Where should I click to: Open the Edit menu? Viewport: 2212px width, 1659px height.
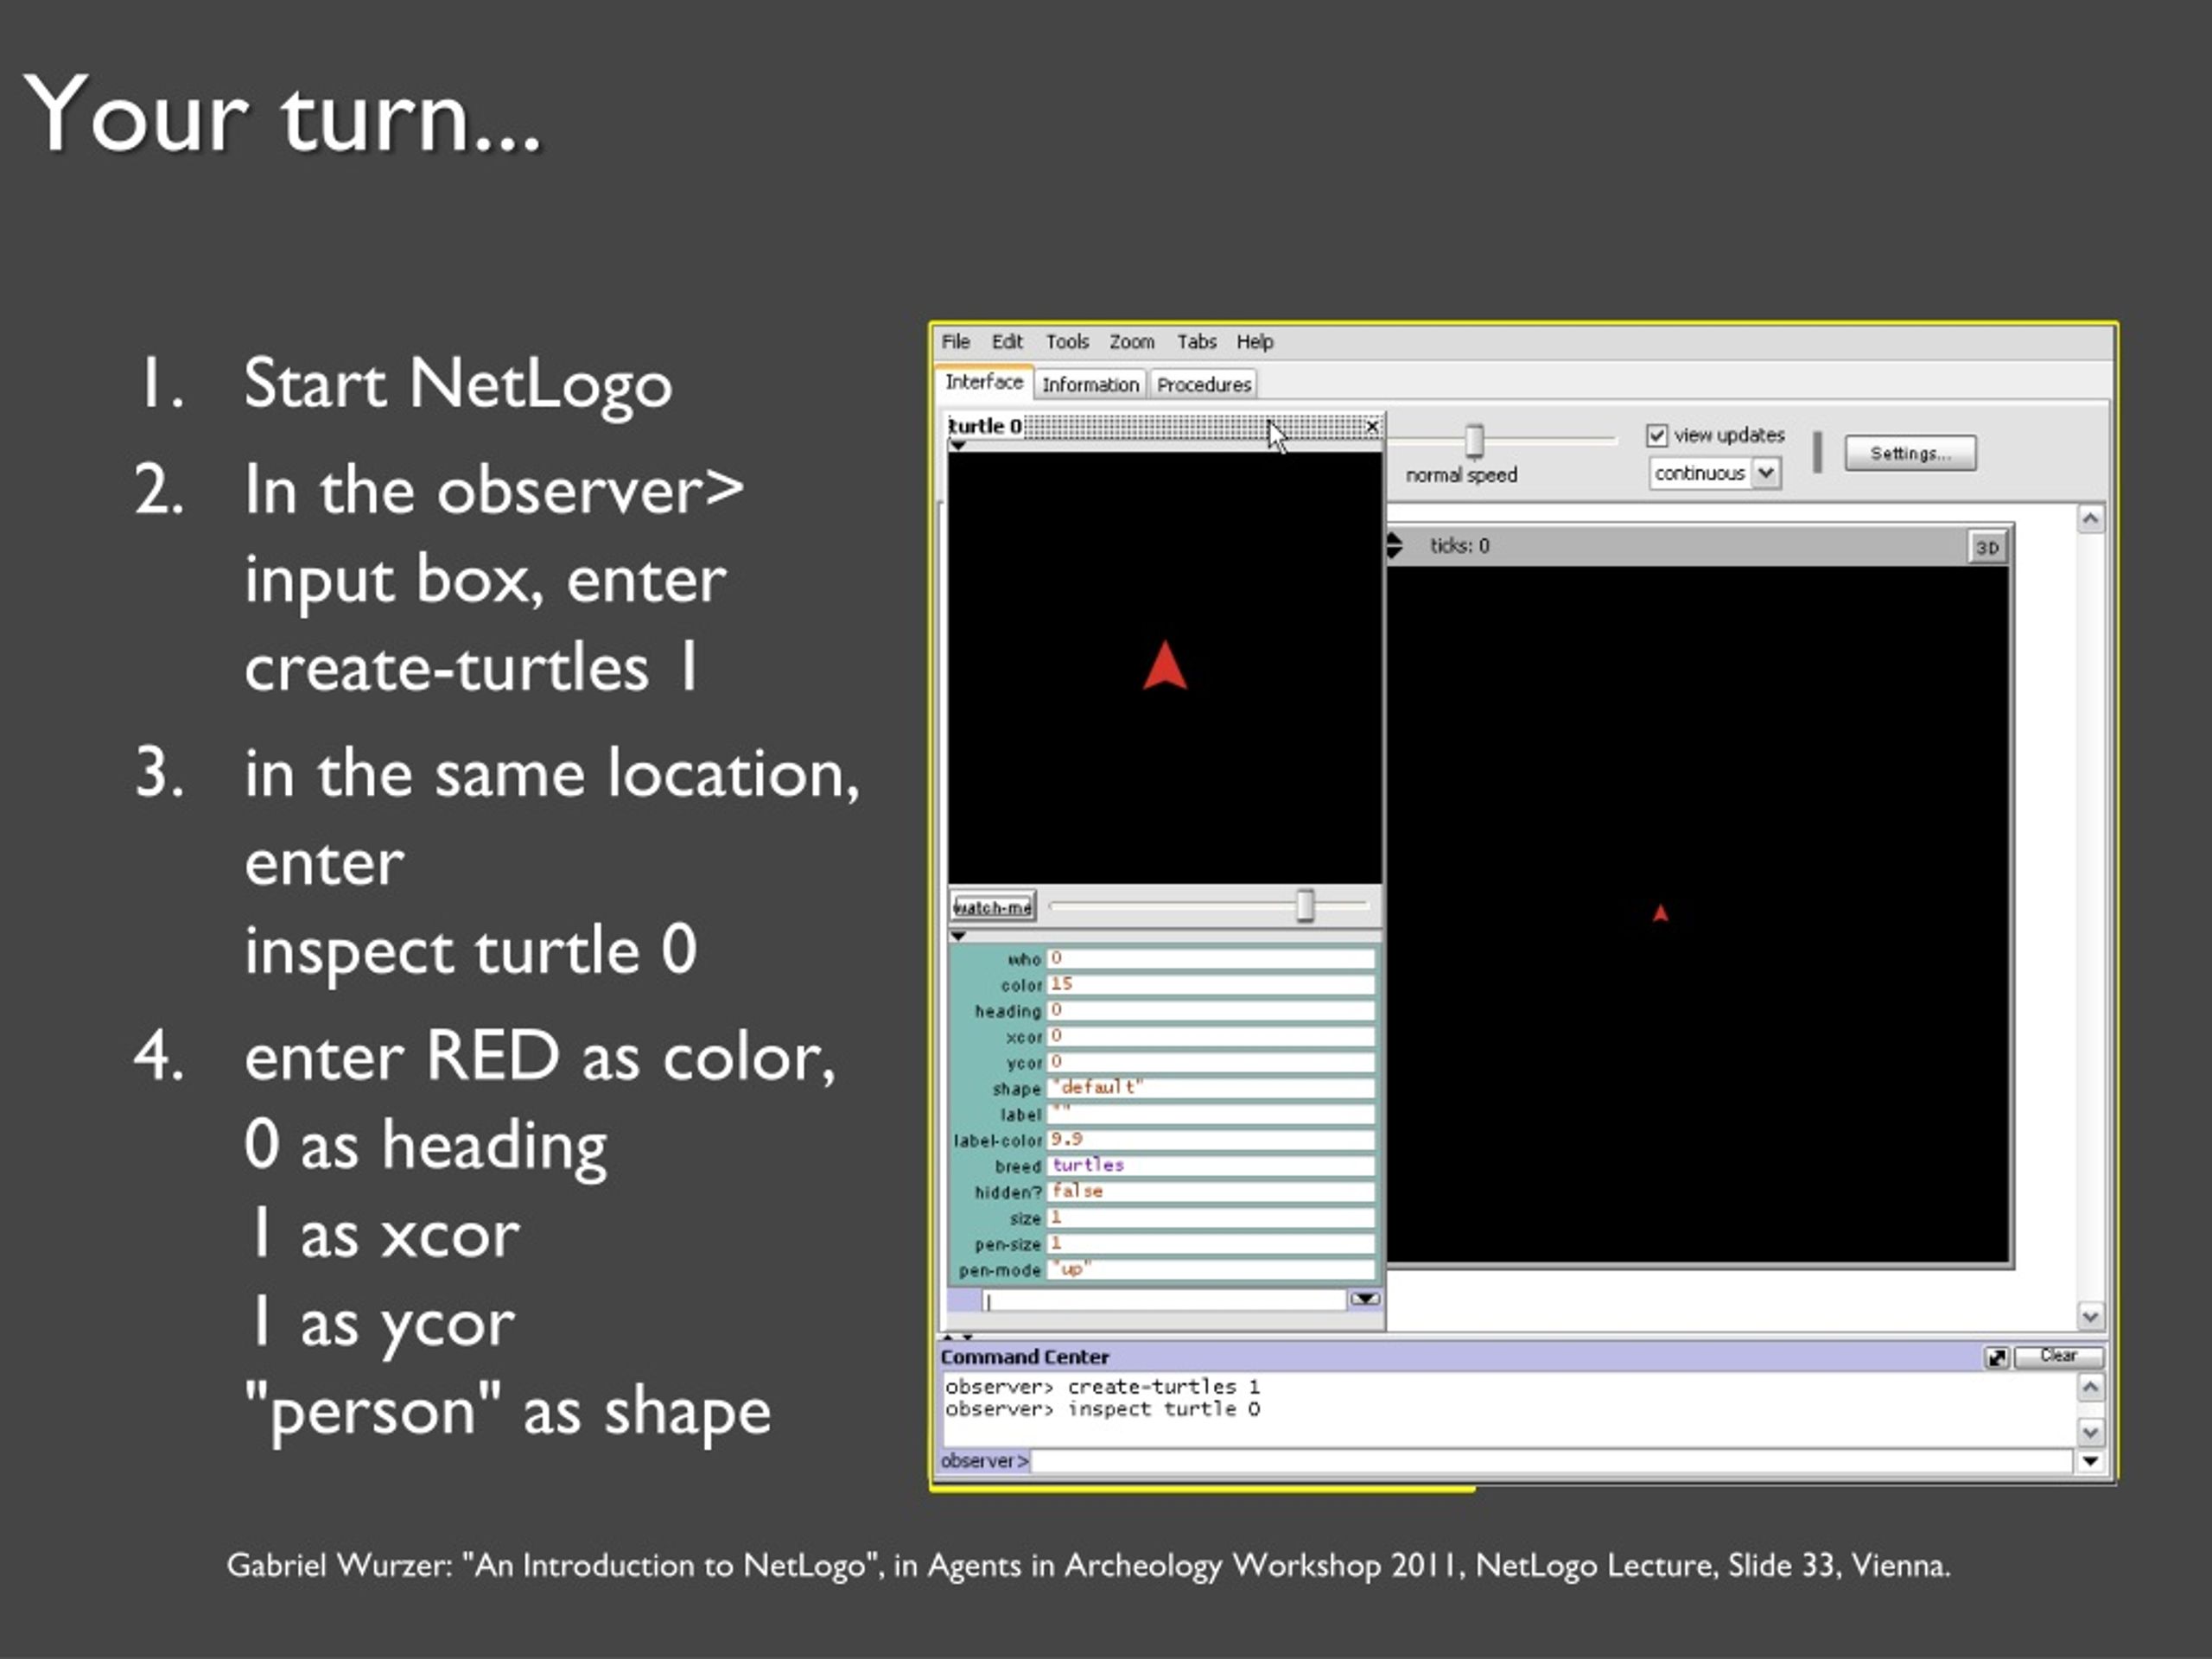pos(1007,342)
